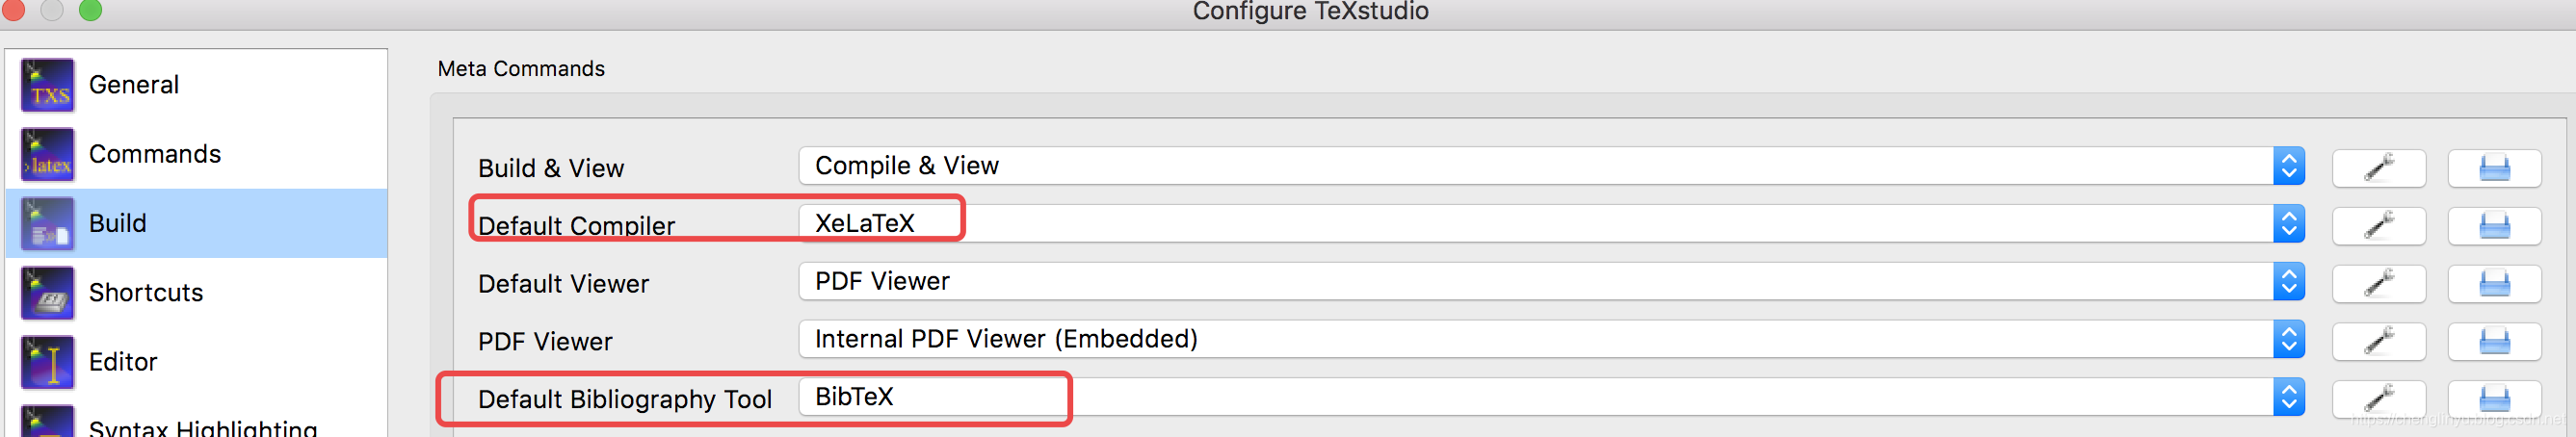Click the green zoom window button

click(x=90, y=10)
